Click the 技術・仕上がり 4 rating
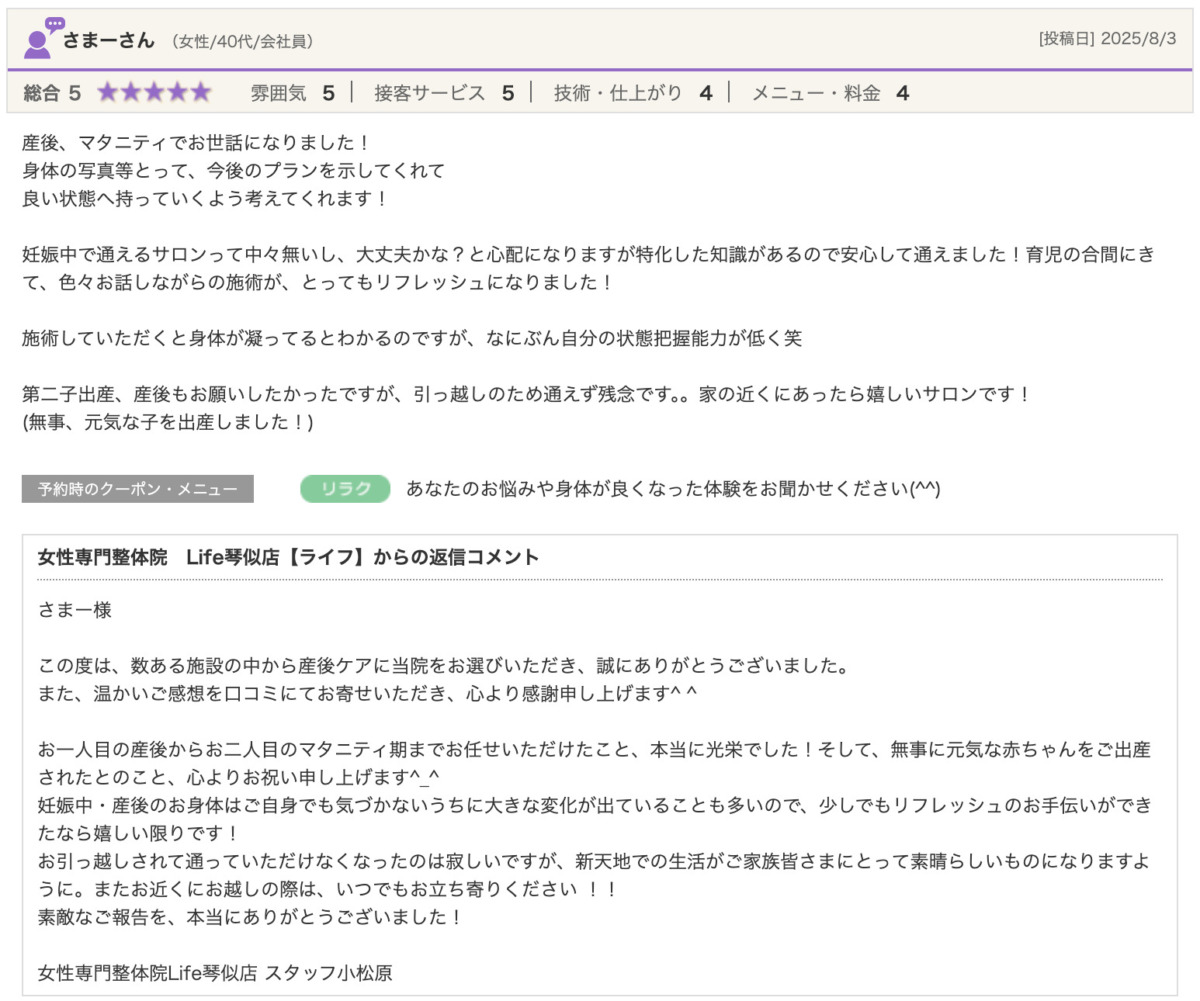The width and height of the screenshot is (1200, 1001). (x=633, y=93)
